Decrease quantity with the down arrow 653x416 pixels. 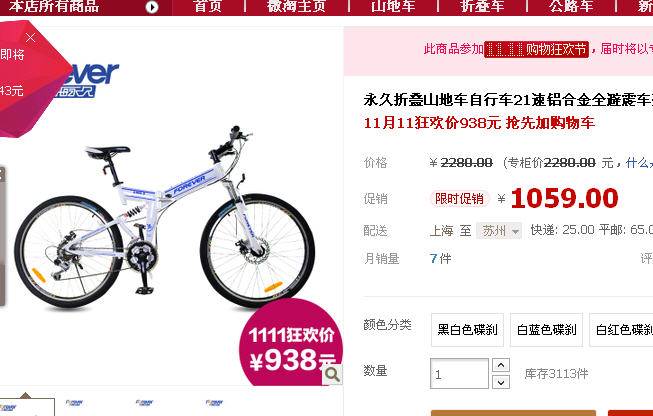coord(501,382)
